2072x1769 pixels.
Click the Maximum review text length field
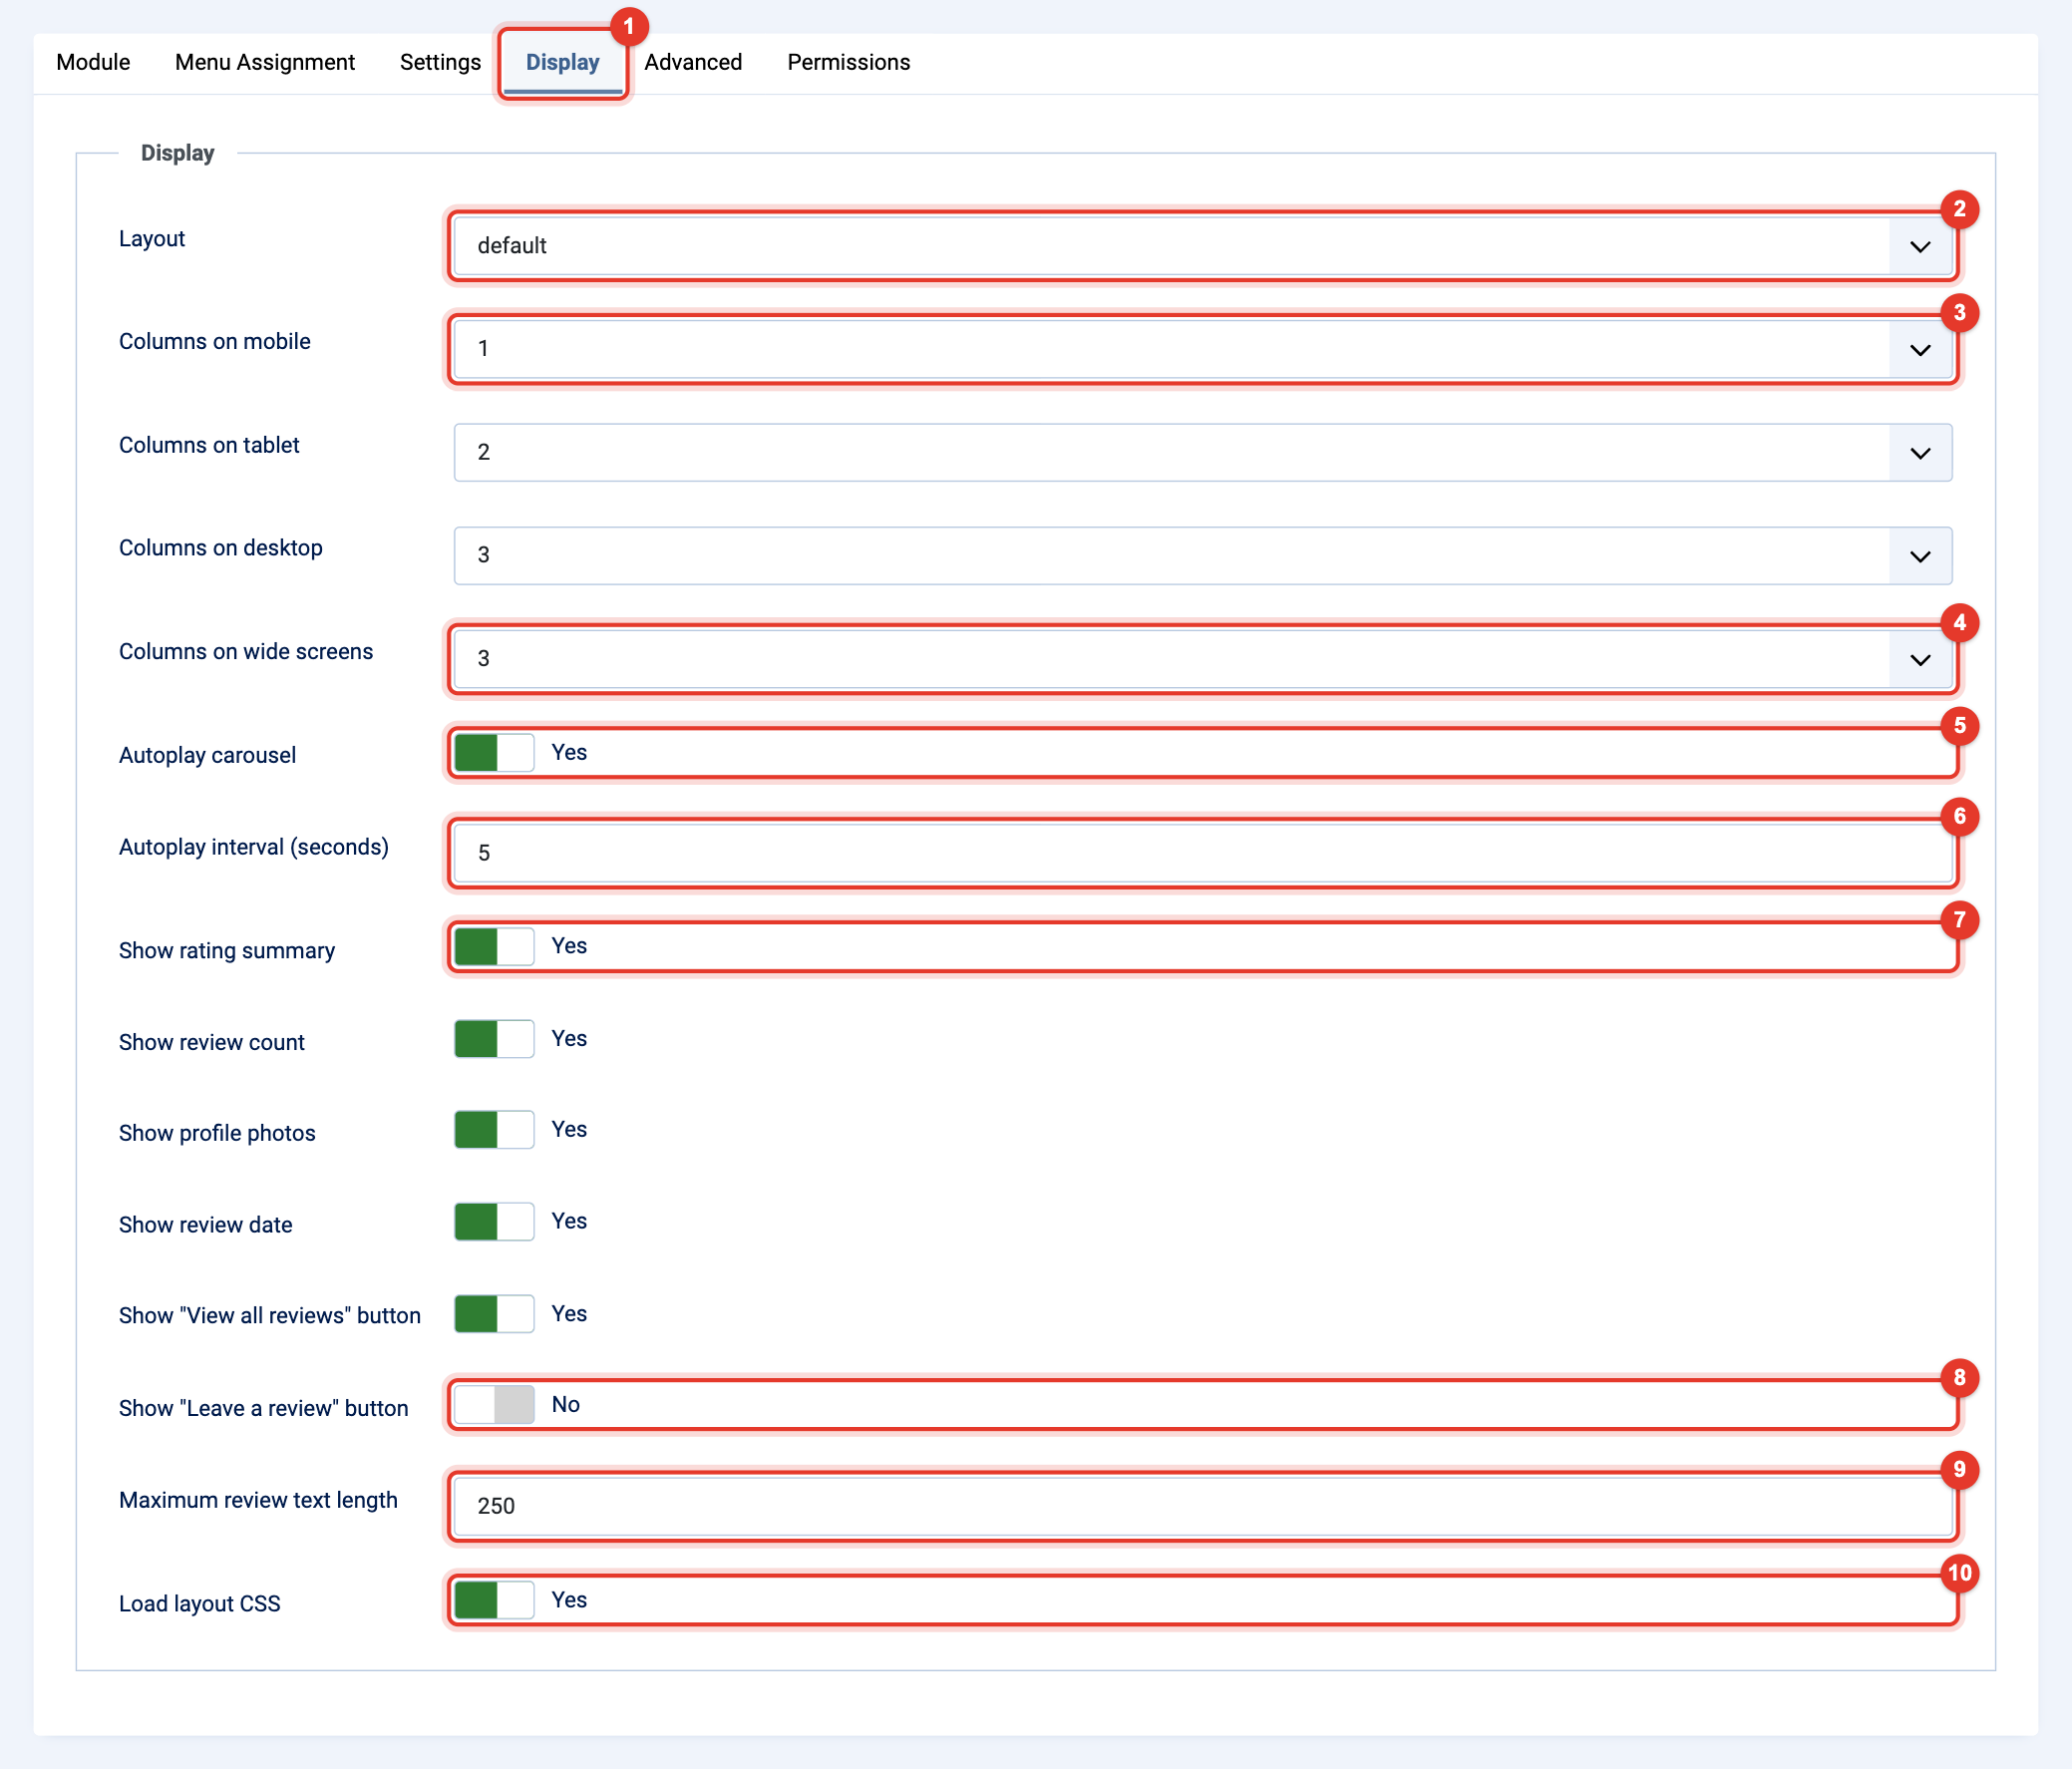point(1202,1506)
